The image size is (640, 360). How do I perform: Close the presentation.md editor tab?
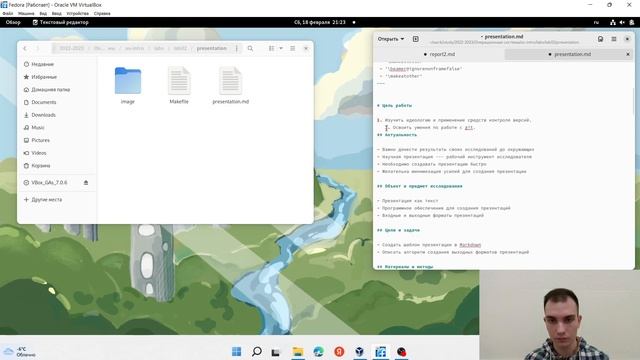click(x=628, y=54)
